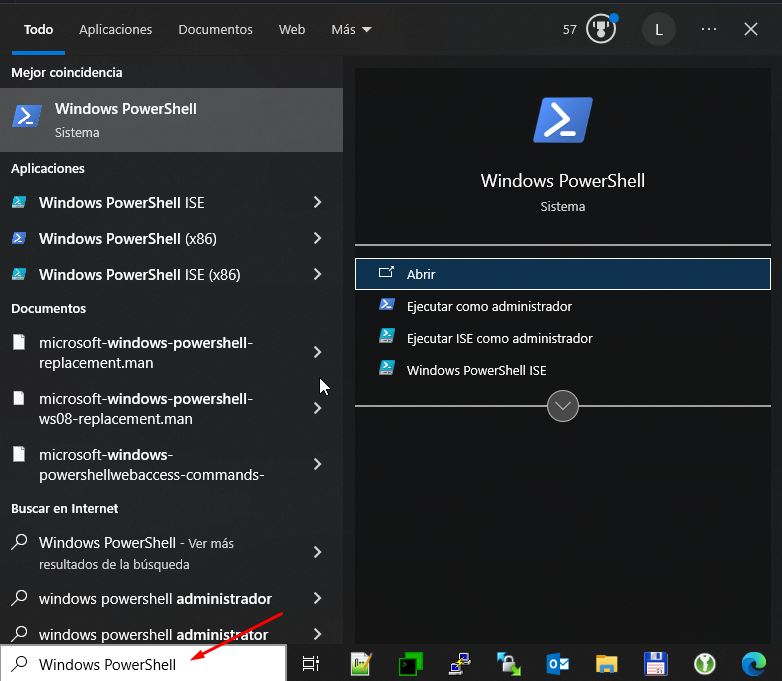Expand the powershellwebaccess-commands result arrow
Viewport: 782px width, 681px height.
tap(318, 464)
